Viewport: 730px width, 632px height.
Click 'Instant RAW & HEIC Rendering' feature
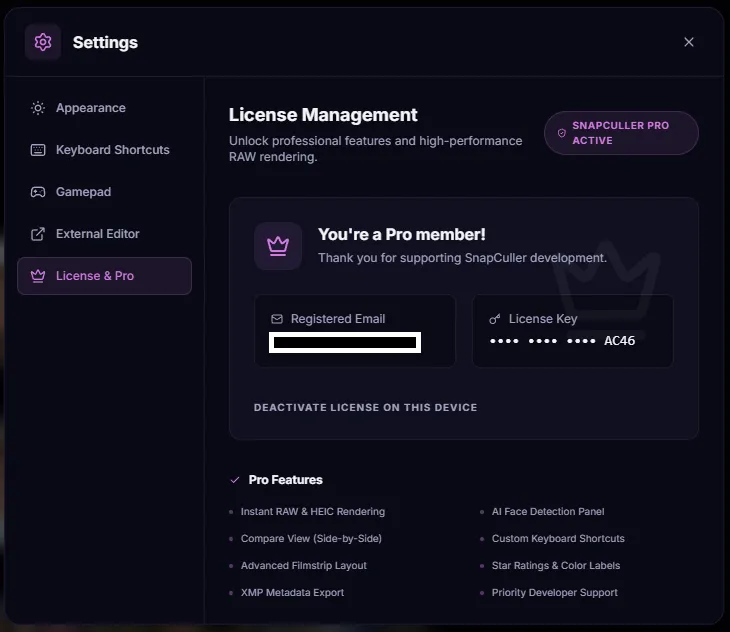point(313,511)
